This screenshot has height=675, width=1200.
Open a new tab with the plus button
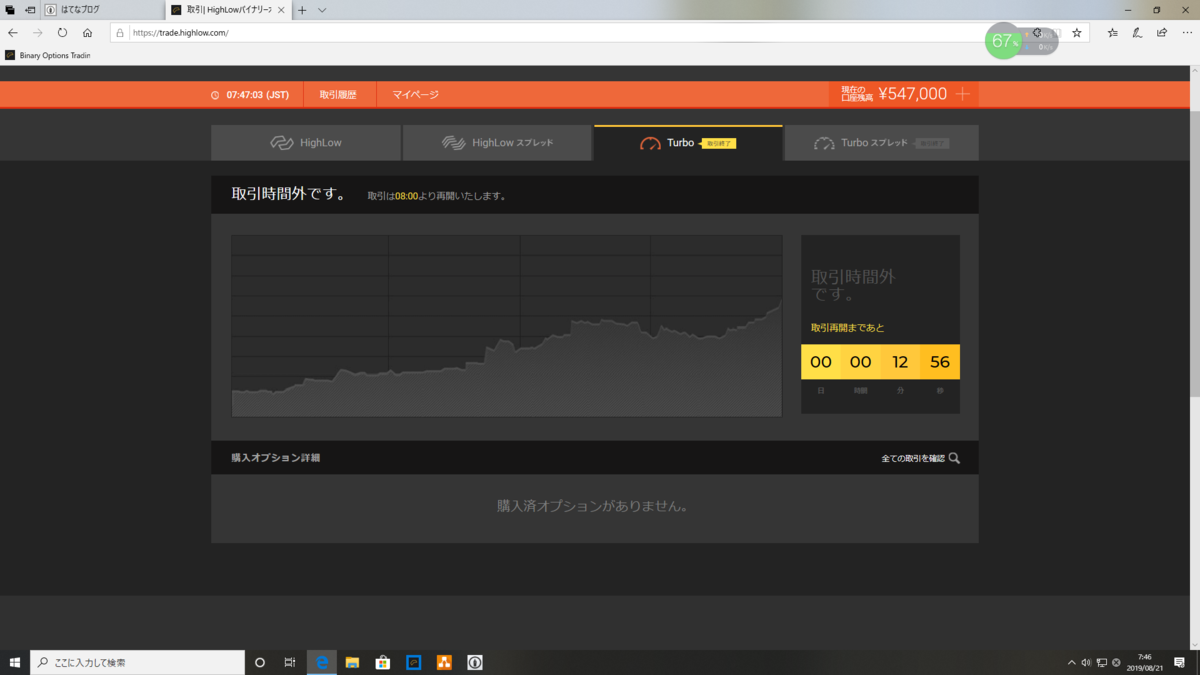(x=302, y=10)
